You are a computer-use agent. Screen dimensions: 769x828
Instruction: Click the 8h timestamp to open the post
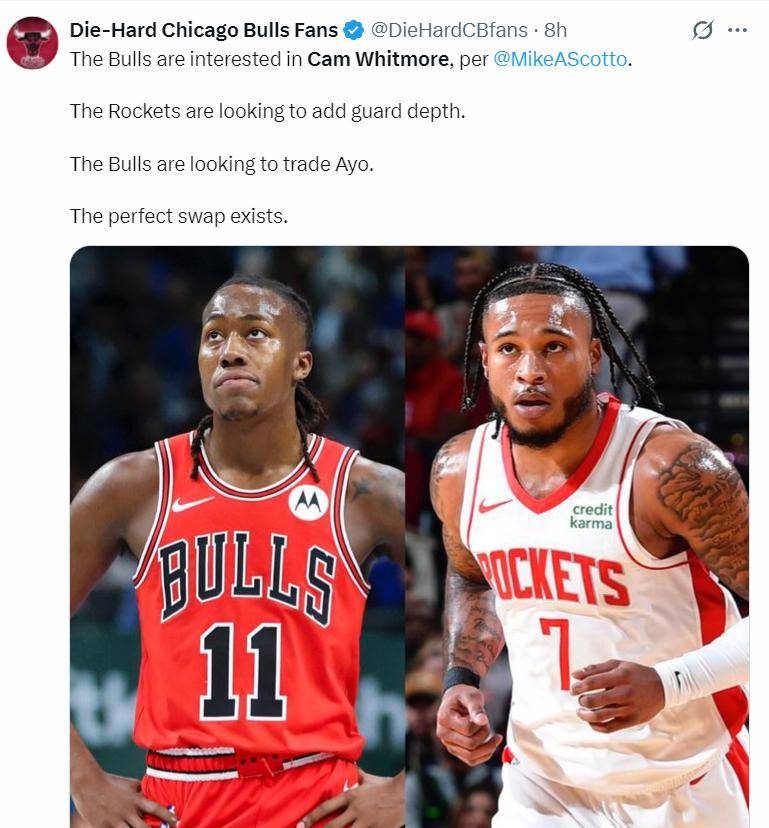556,30
